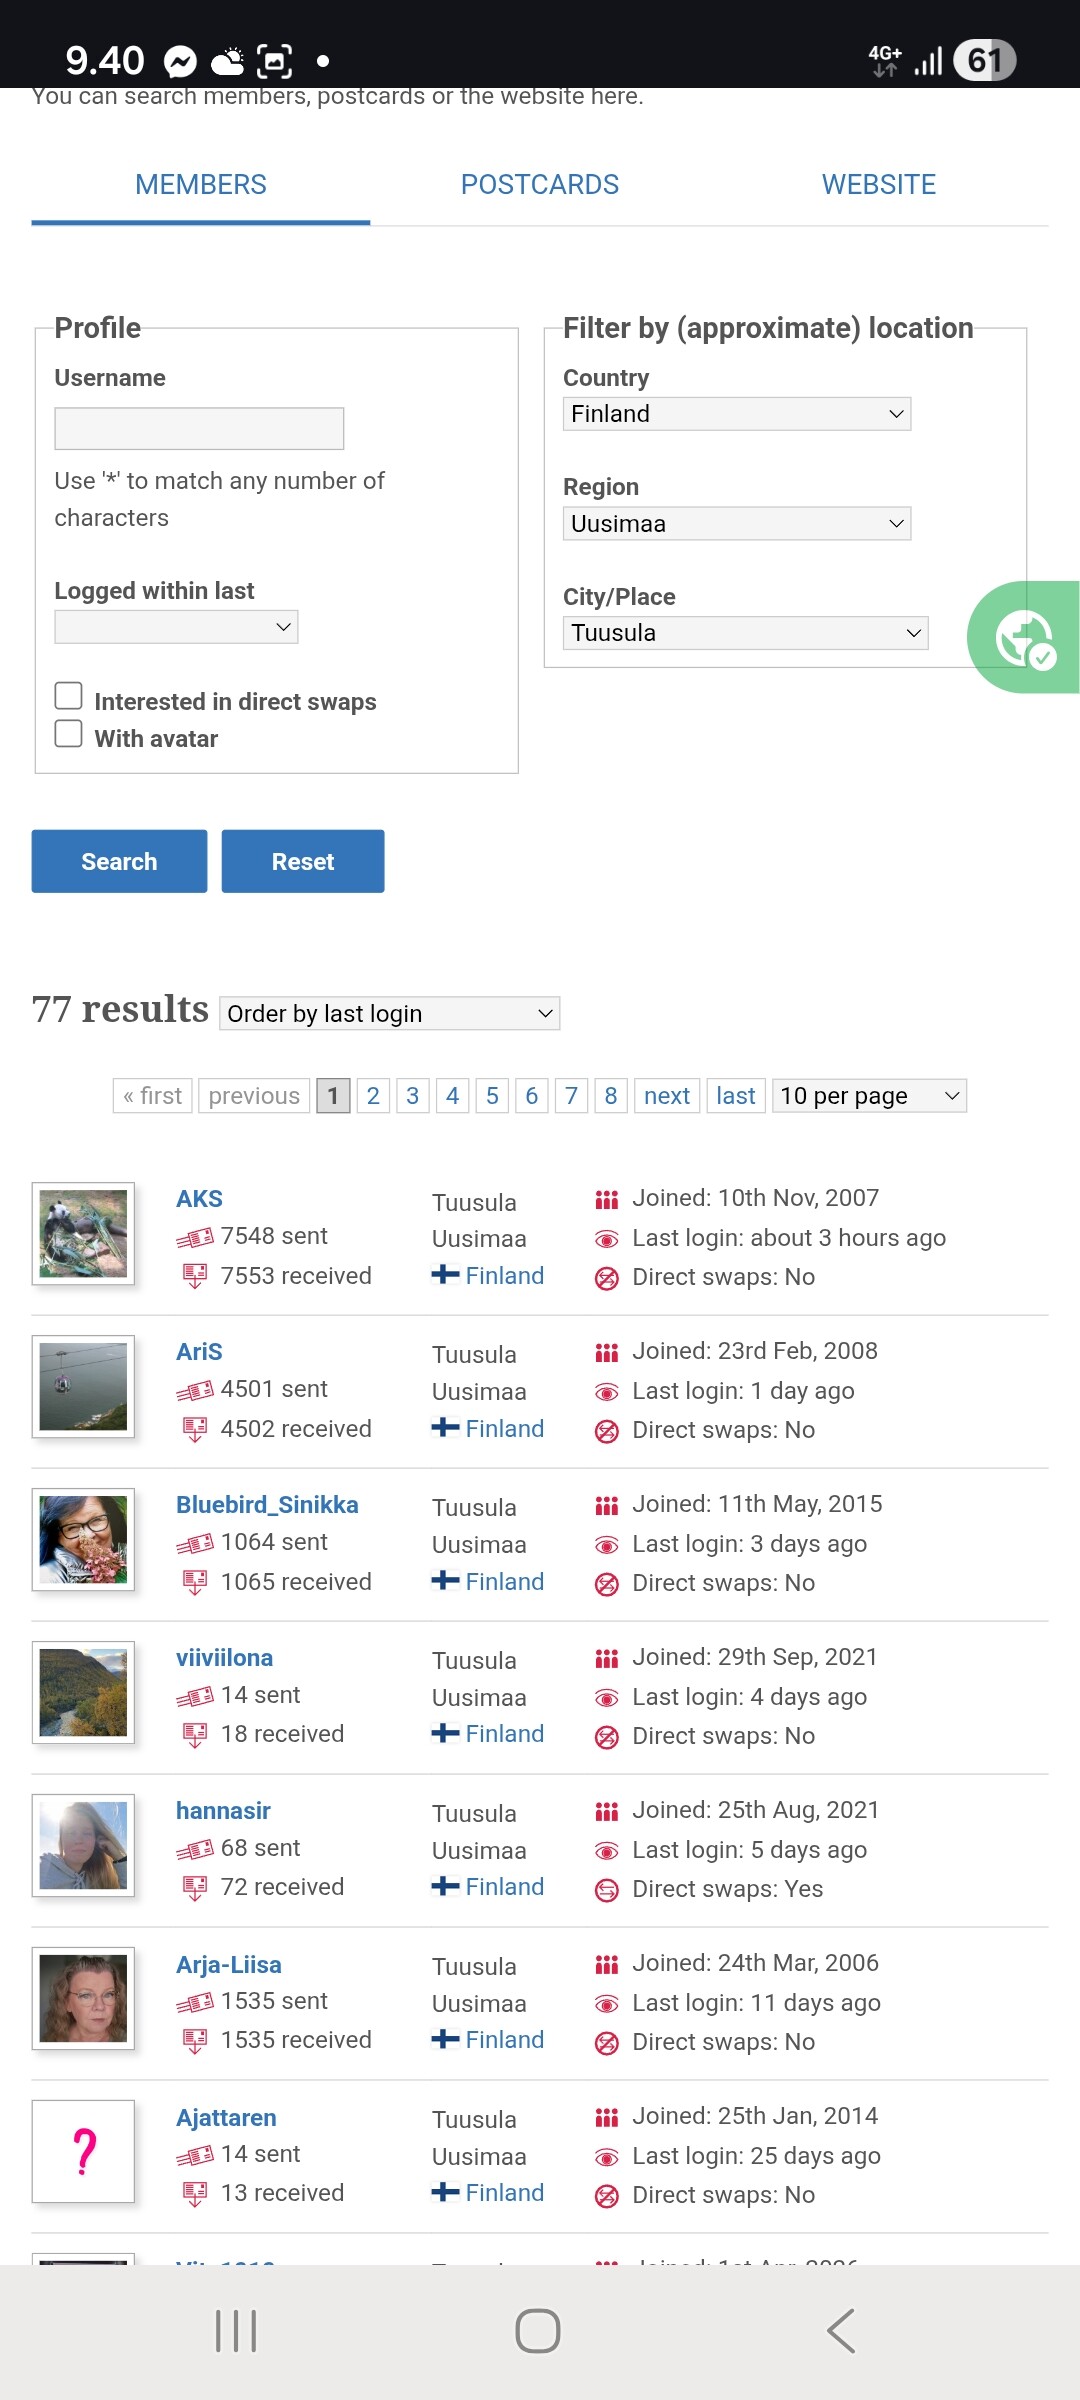Click Finland flag icon in Bluebird_Sinikka row
Screen dimensions: 1080x2400
coord(445,1581)
